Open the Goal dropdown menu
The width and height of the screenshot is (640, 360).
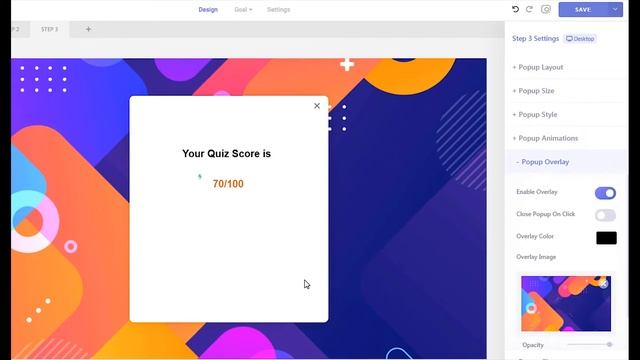pyautogui.click(x=243, y=9)
